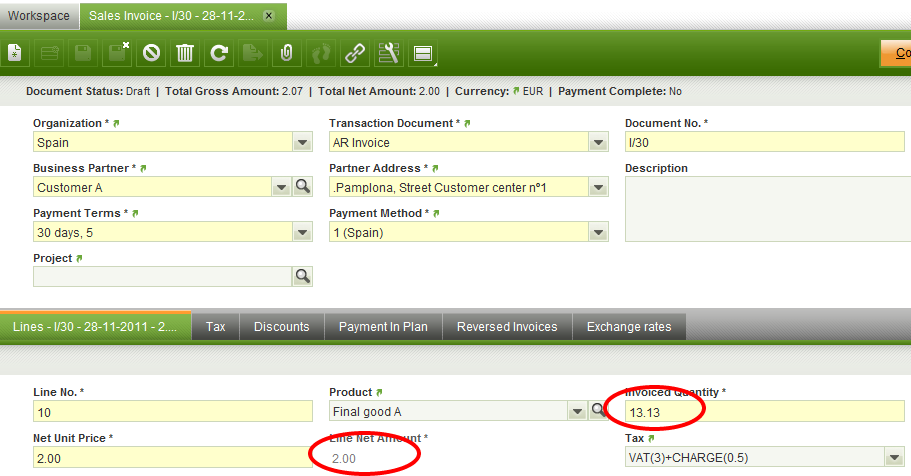Follow the green link arrow beside Business Partner

point(144,168)
